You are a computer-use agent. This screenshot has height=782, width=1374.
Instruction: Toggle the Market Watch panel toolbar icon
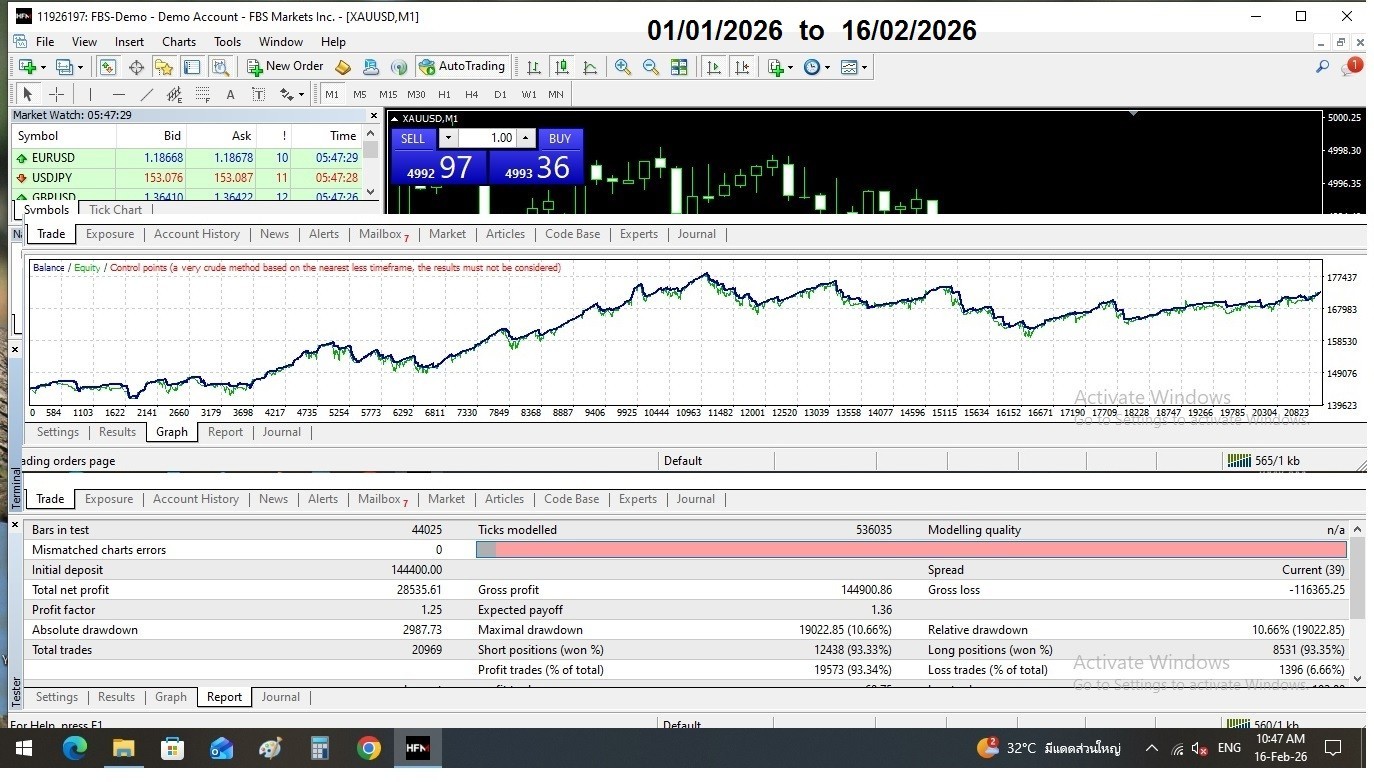point(108,67)
